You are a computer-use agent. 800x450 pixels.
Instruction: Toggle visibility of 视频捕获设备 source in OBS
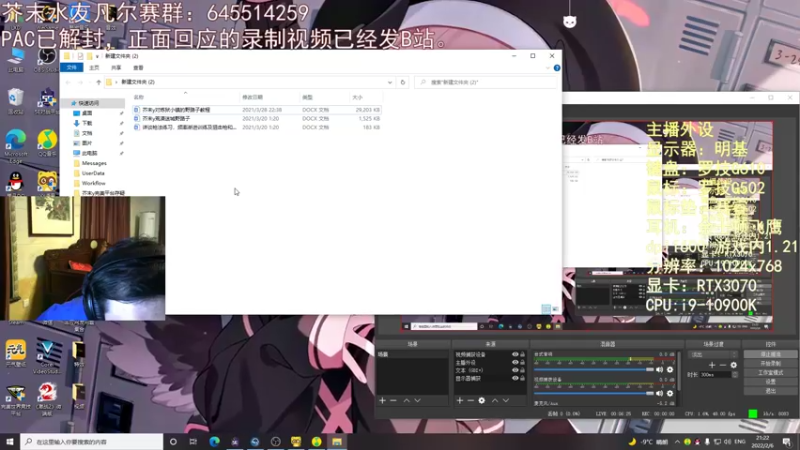515,354
